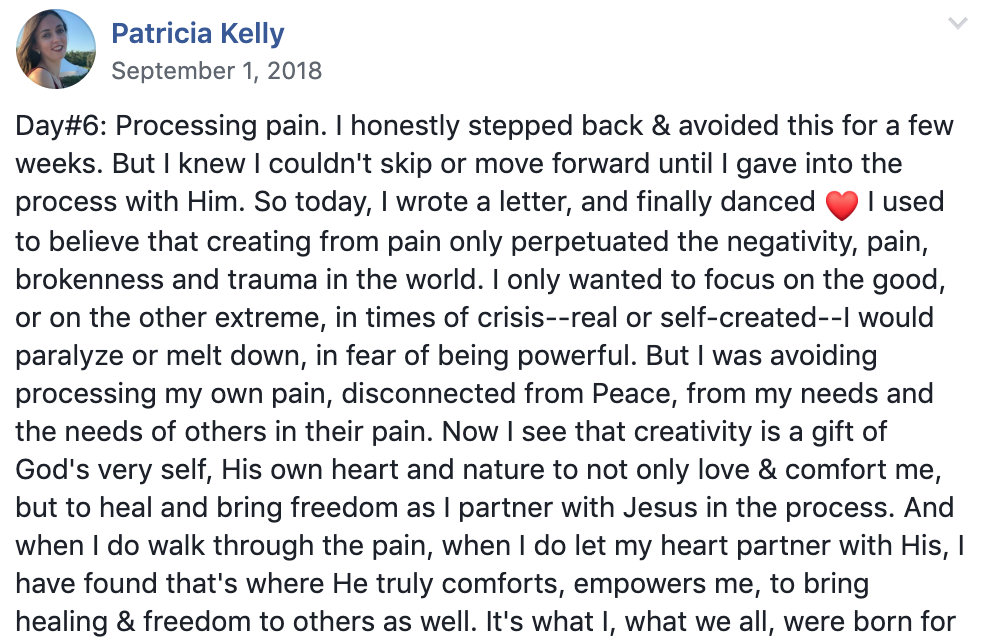This screenshot has width=986, height=638.
Task: Open the September 1, 2018 timestamp
Action: (x=216, y=71)
